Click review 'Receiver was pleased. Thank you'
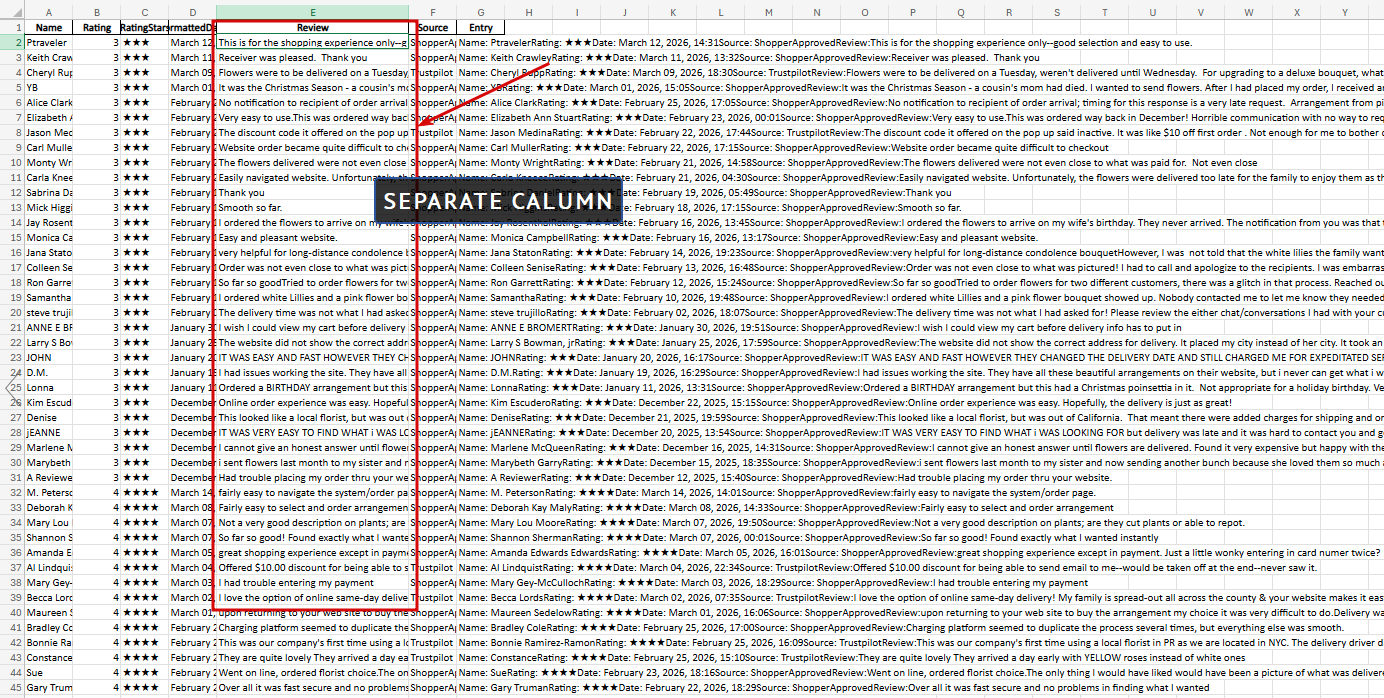Viewport: 1384px width, 698px height. 312,57
